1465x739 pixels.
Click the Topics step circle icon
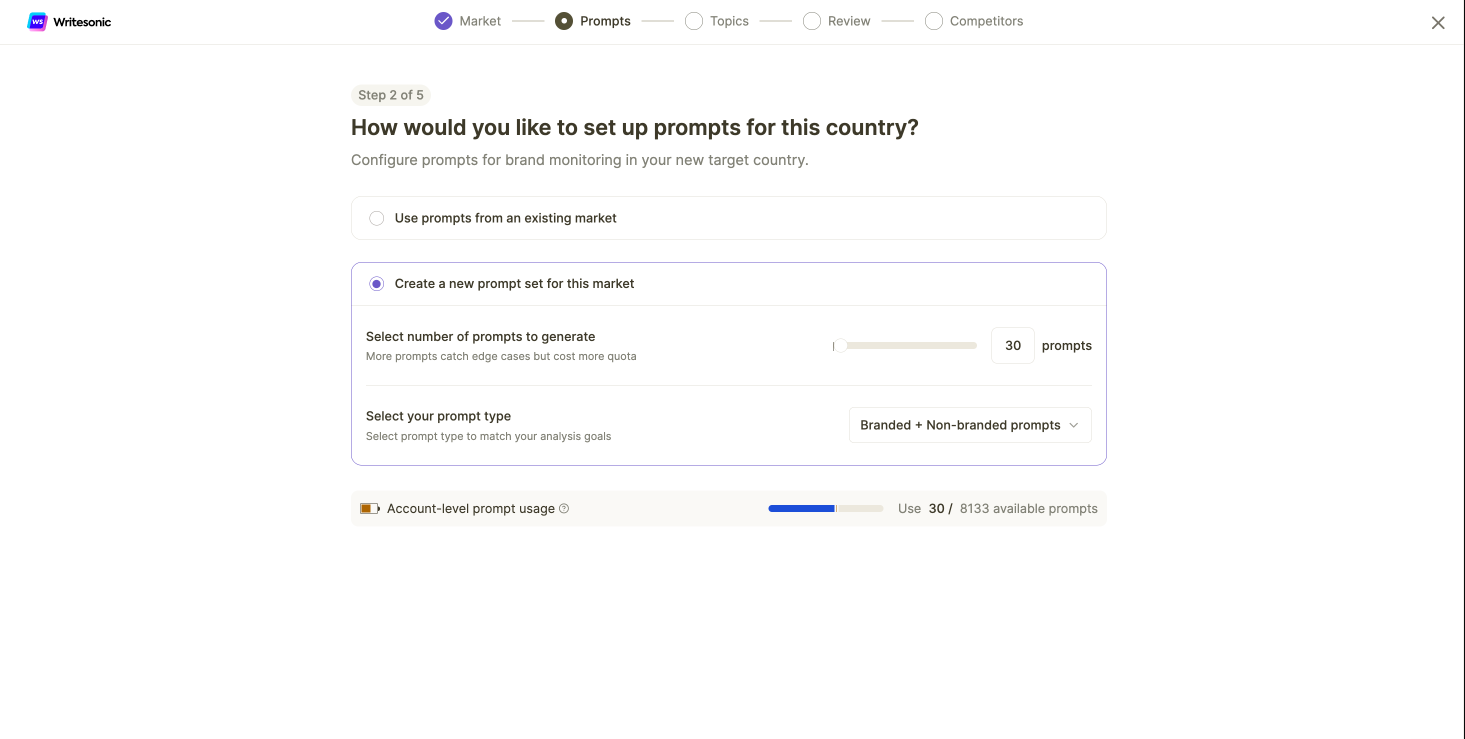(x=694, y=21)
